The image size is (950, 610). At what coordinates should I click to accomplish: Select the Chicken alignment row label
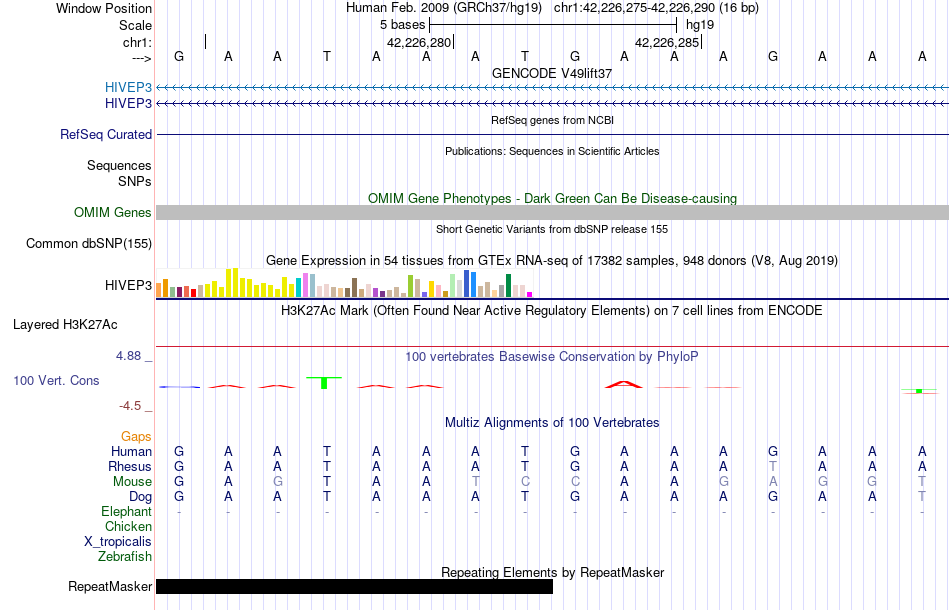[128, 526]
